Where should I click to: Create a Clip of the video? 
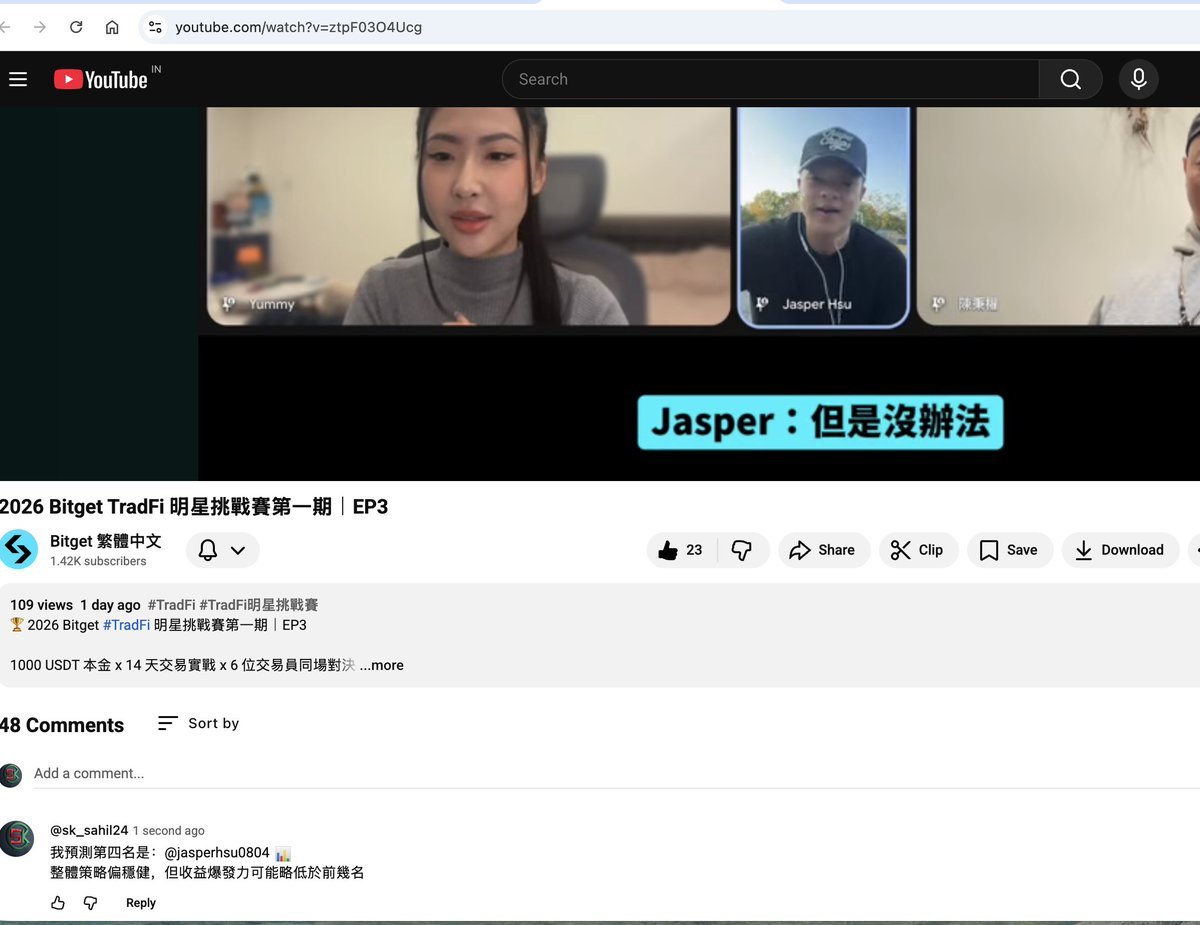pyautogui.click(x=918, y=550)
